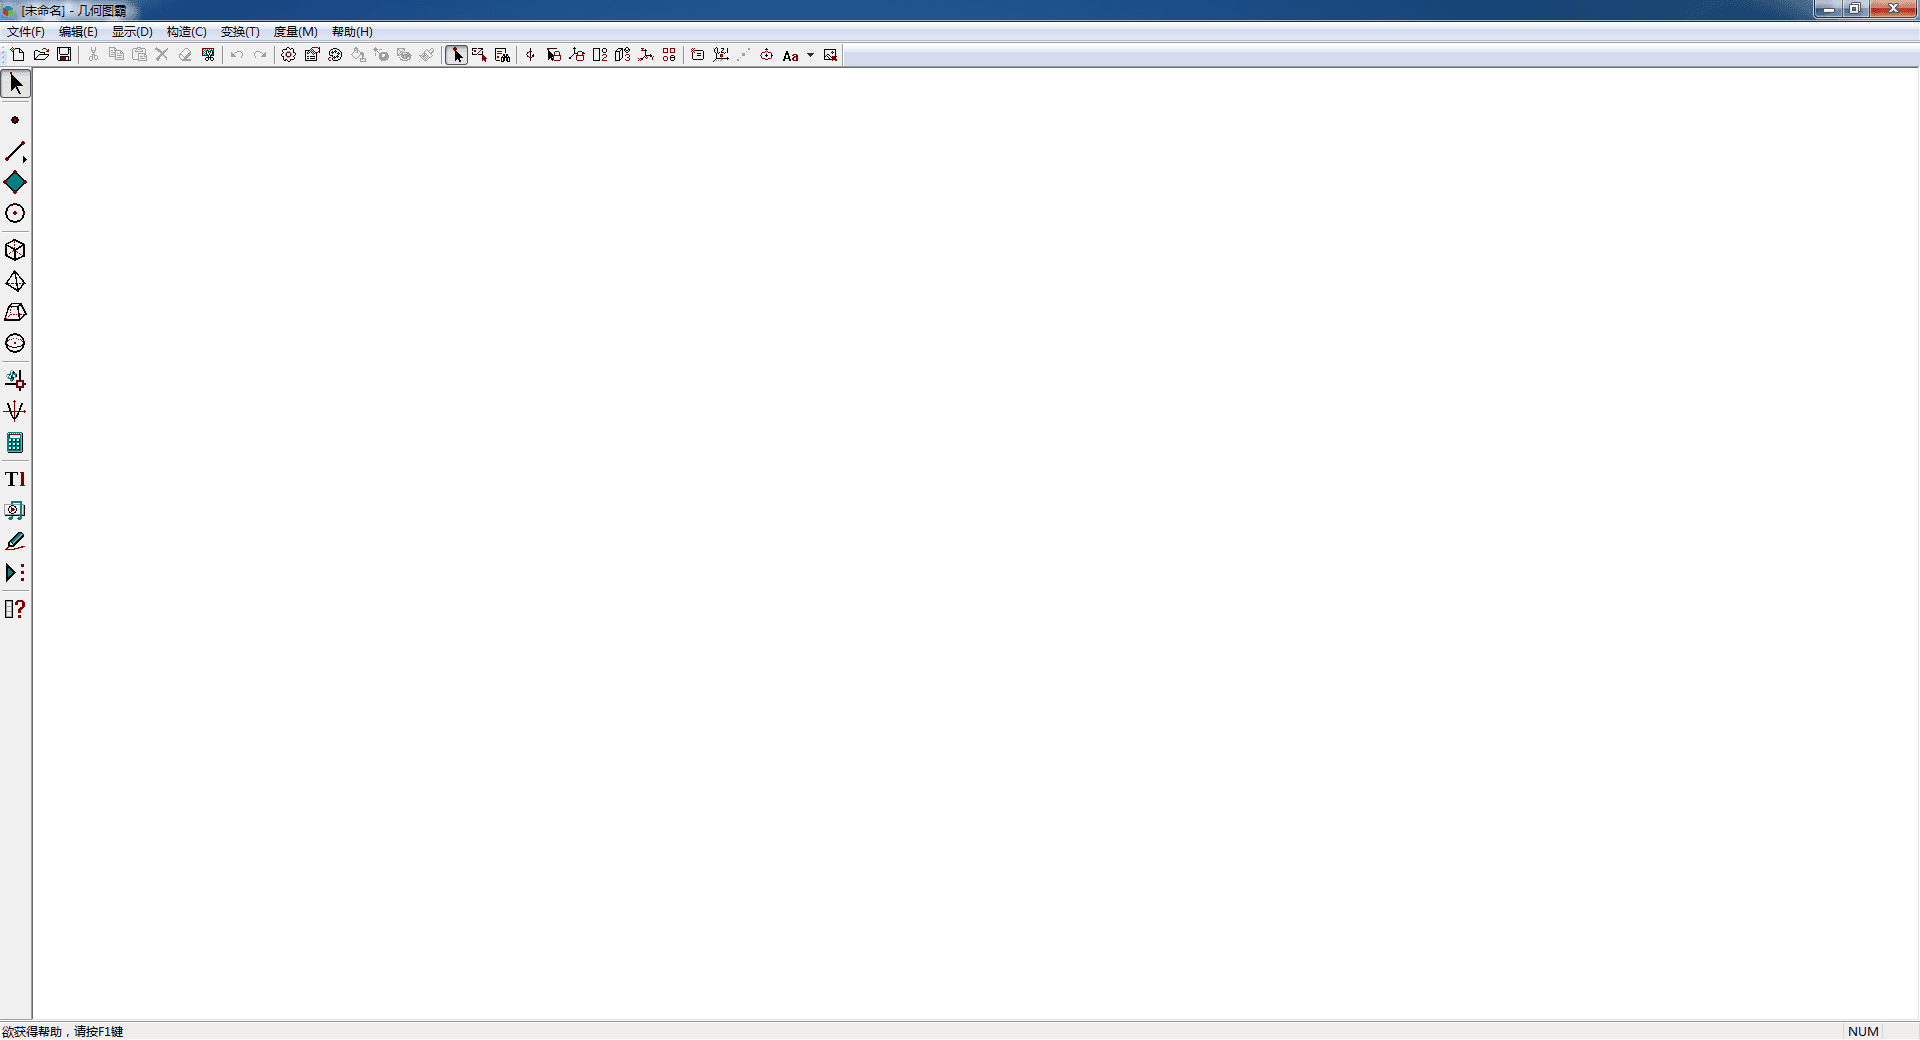Toggle the pressed pointer mode in top toolbar
Screen dimensions: 1920x1040
pyautogui.click(x=457, y=55)
